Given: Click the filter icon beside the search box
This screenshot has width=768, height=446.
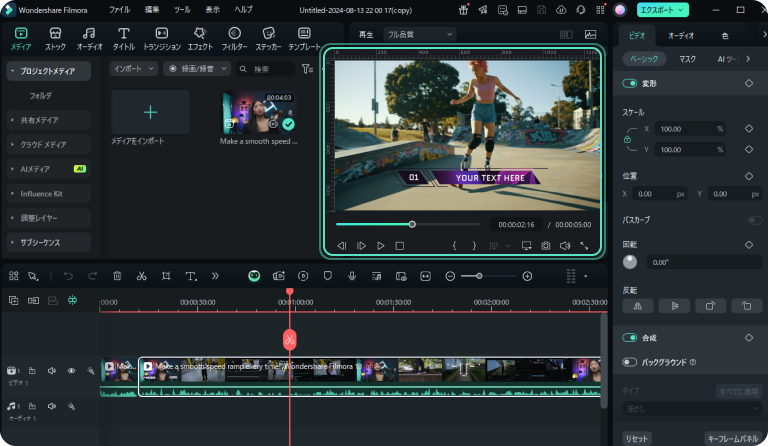Looking at the screenshot, I should click(x=307, y=69).
